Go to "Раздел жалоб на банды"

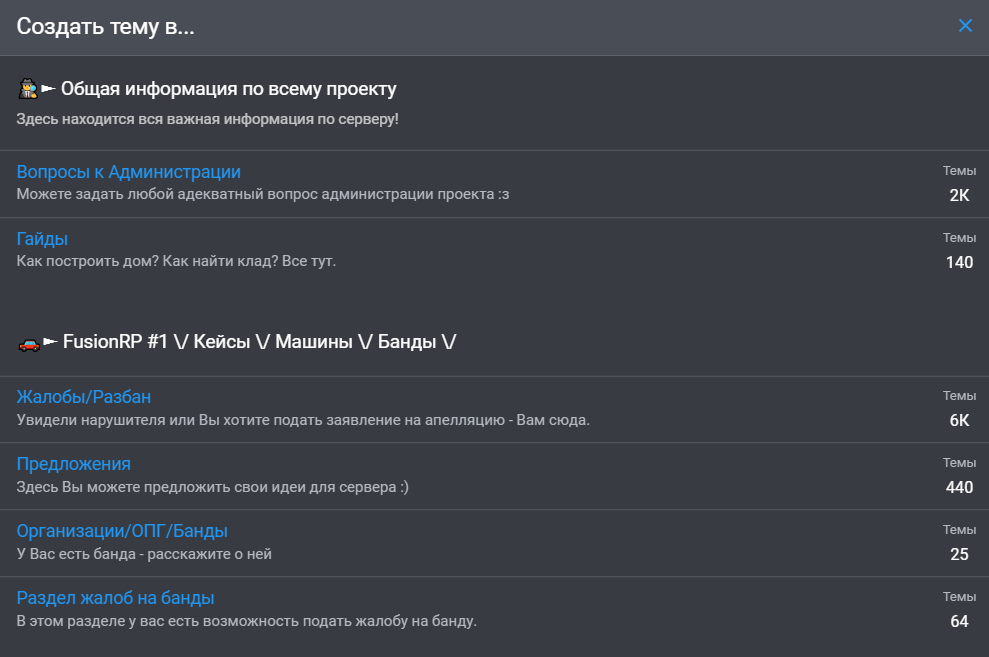coord(116,598)
